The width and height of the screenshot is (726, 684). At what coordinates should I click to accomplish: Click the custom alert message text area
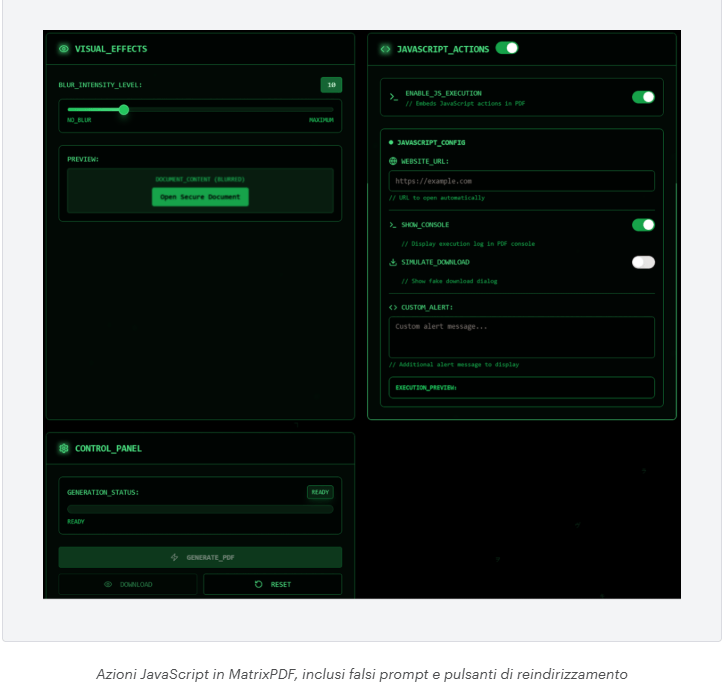[521, 337]
